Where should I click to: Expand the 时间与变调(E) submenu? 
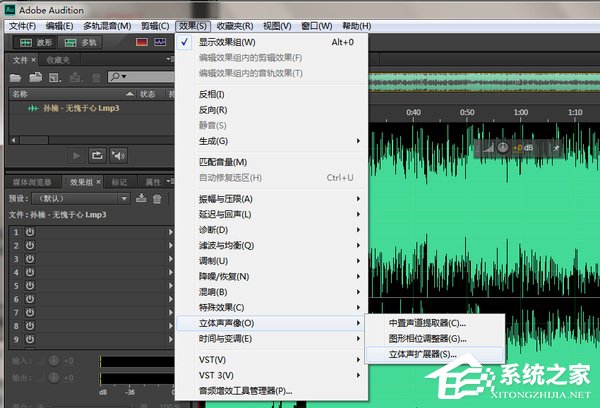[271, 339]
